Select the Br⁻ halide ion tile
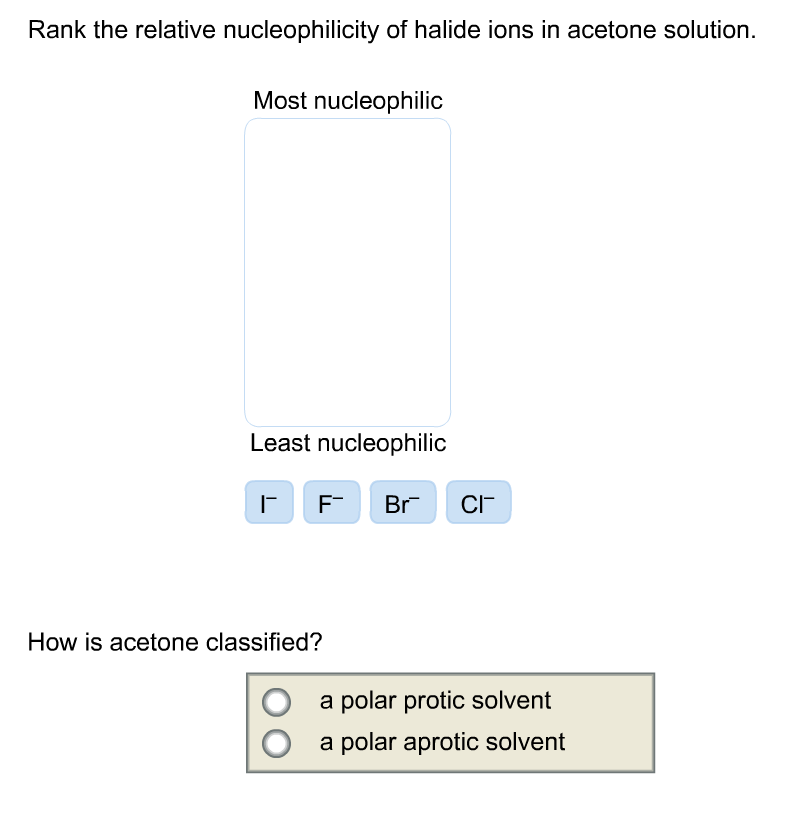 [x=402, y=502]
